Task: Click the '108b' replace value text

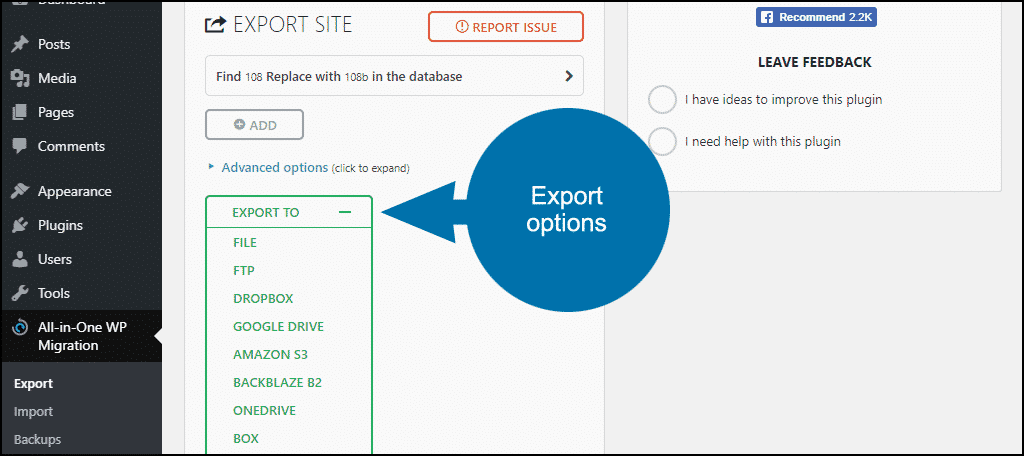Action: [x=357, y=77]
